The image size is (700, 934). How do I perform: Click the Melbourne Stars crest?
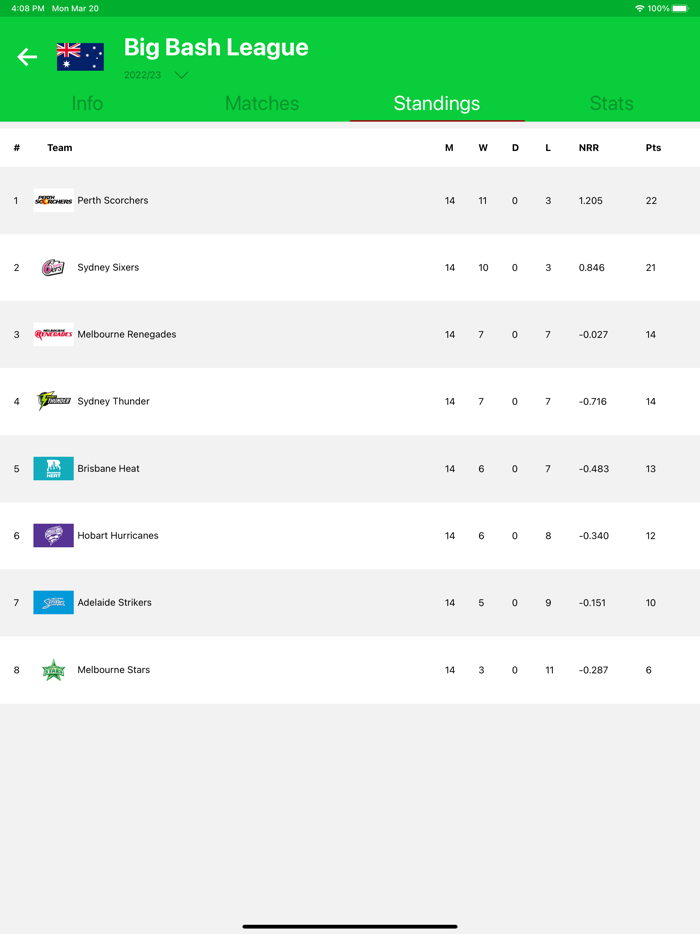tap(53, 669)
